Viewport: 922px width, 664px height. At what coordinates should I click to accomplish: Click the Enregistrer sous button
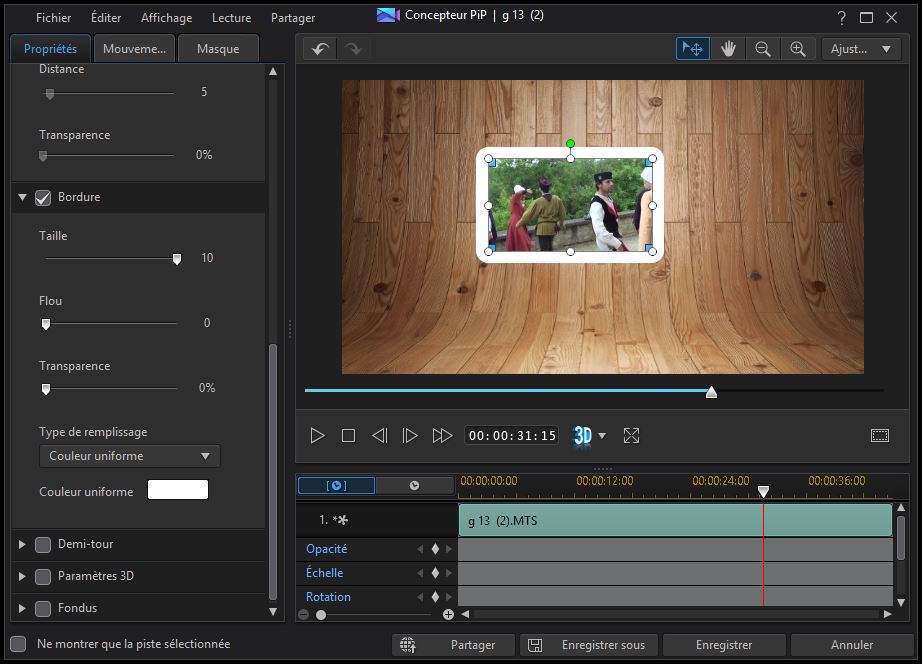pos(590,645)
